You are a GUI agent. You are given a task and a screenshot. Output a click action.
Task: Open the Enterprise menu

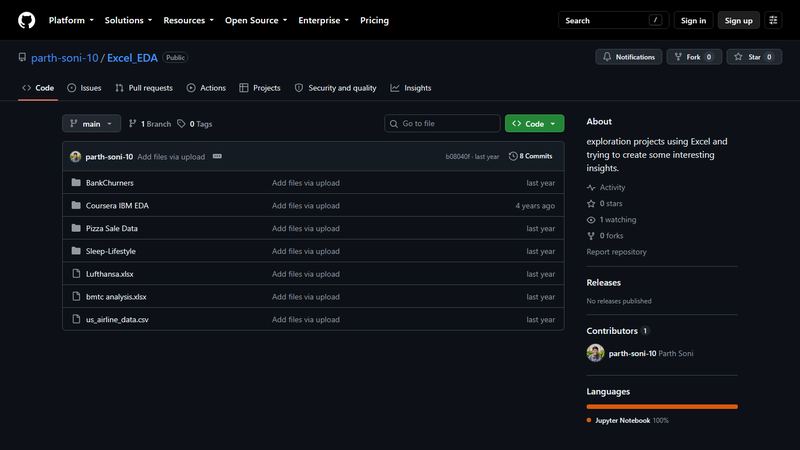(323, 20)
